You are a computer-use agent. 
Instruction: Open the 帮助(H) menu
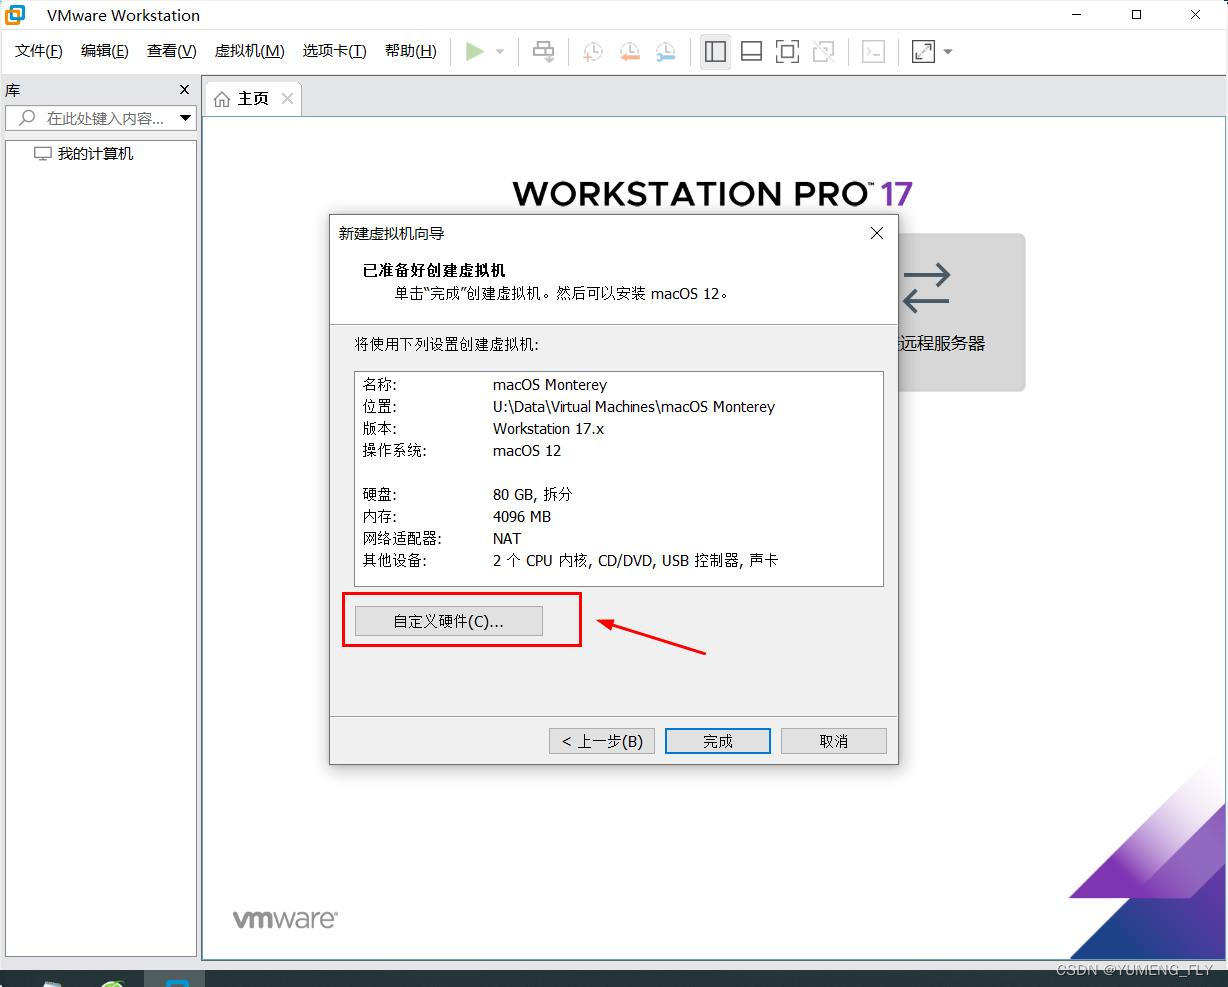coord(411,51)
